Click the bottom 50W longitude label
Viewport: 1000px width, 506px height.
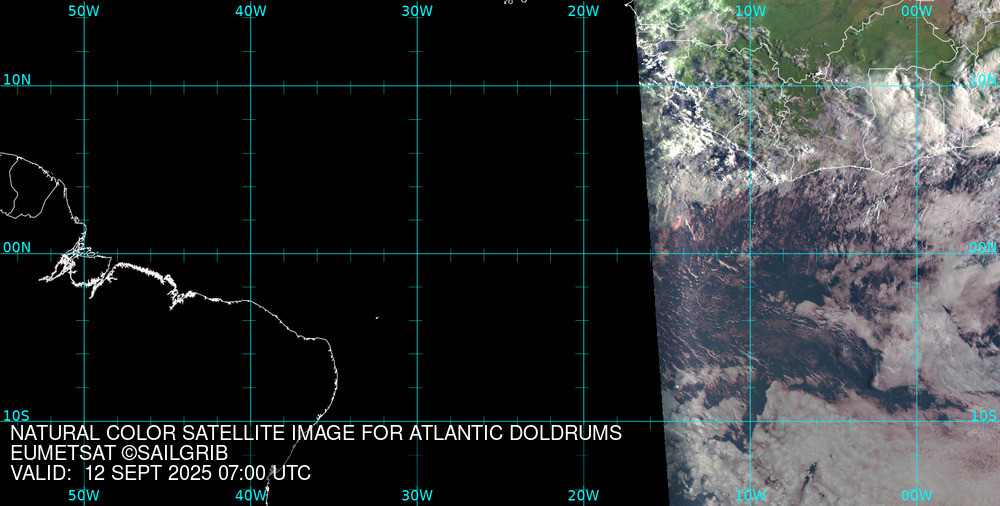84,495
